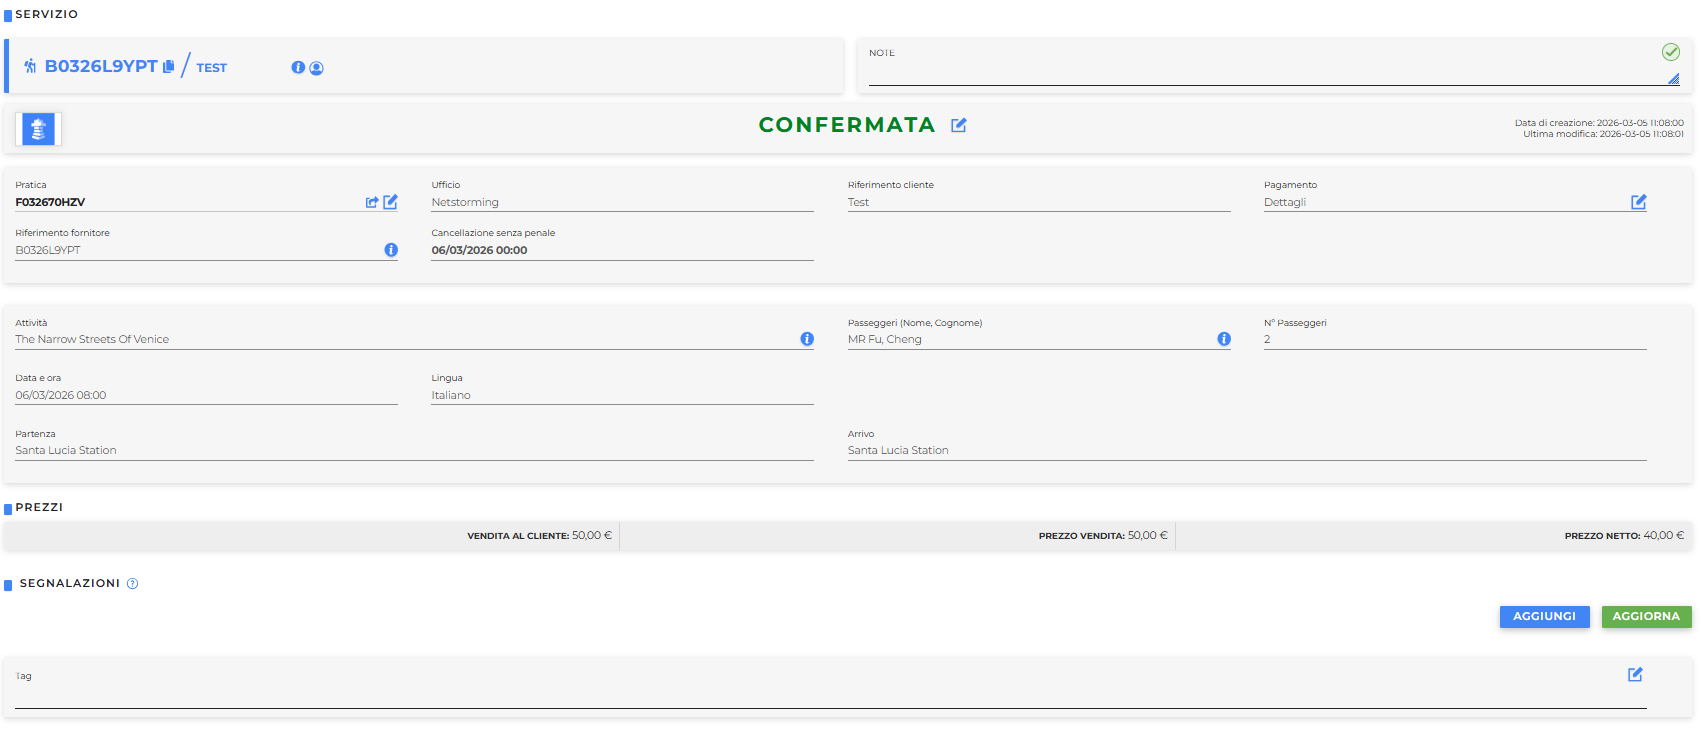
Task: Click the blue lighthouse supplier logo
Action: 38,129
